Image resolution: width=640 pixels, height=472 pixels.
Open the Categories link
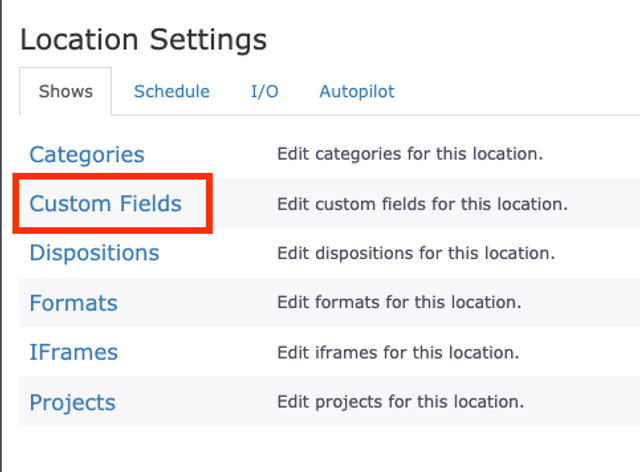pos(87,155)
